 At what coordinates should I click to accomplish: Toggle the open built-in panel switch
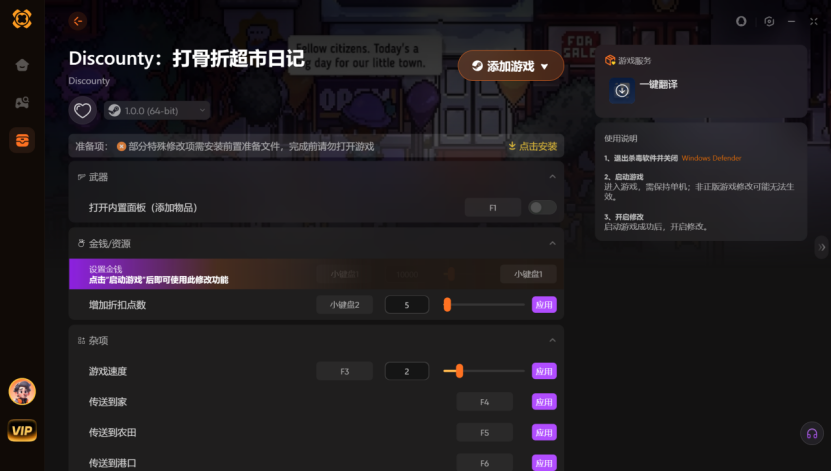[x=542, y=208]
